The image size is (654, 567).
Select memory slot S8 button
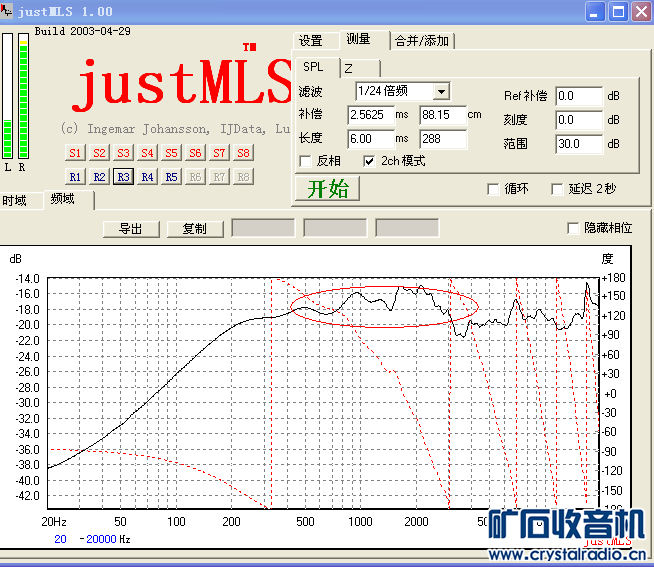tap(244, 153)
